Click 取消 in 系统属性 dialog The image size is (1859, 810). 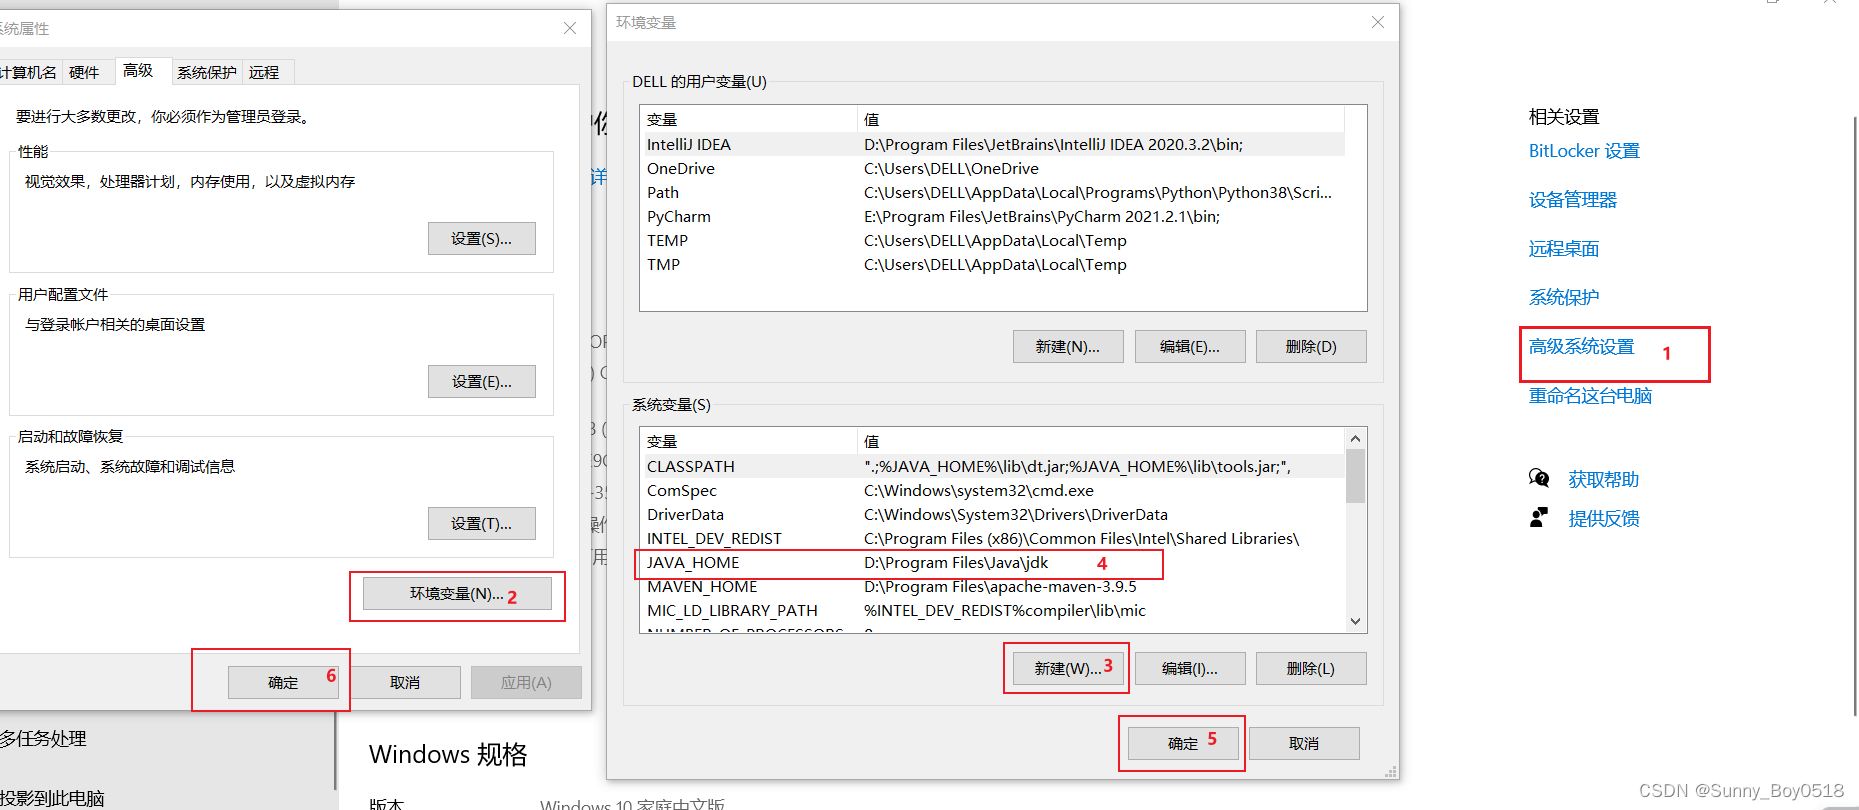point(405,682)
